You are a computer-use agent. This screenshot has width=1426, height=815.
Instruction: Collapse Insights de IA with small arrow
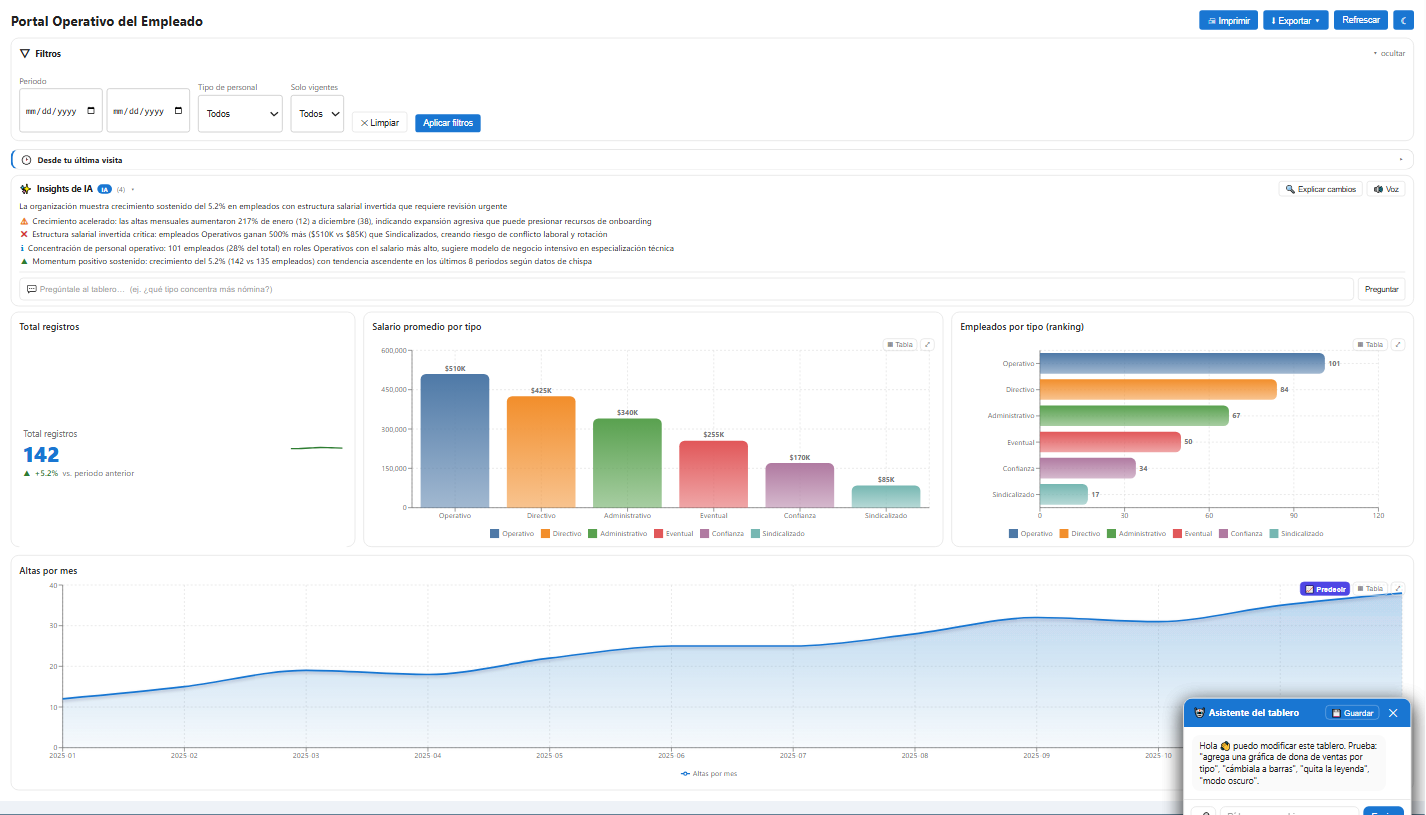point(132,189)
